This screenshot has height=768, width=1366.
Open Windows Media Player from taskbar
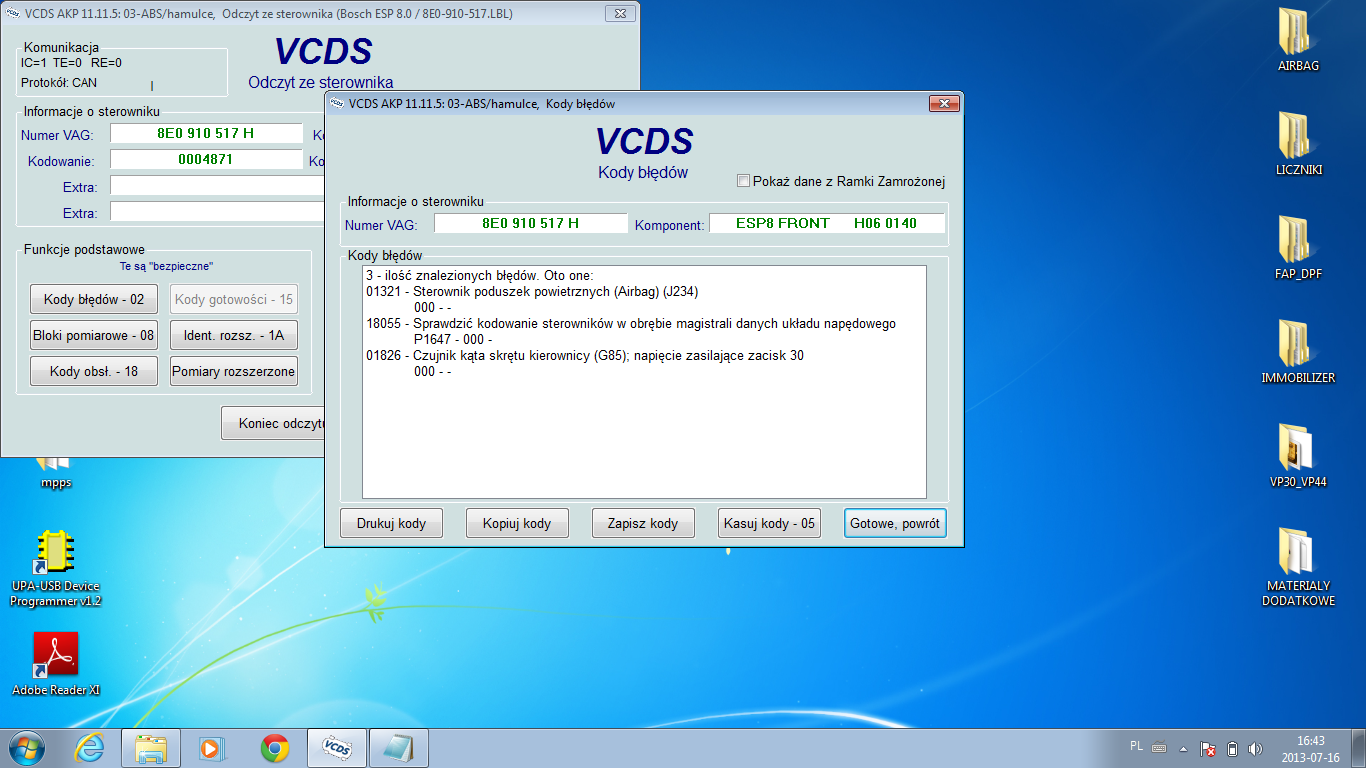click(x=213, y=747)
